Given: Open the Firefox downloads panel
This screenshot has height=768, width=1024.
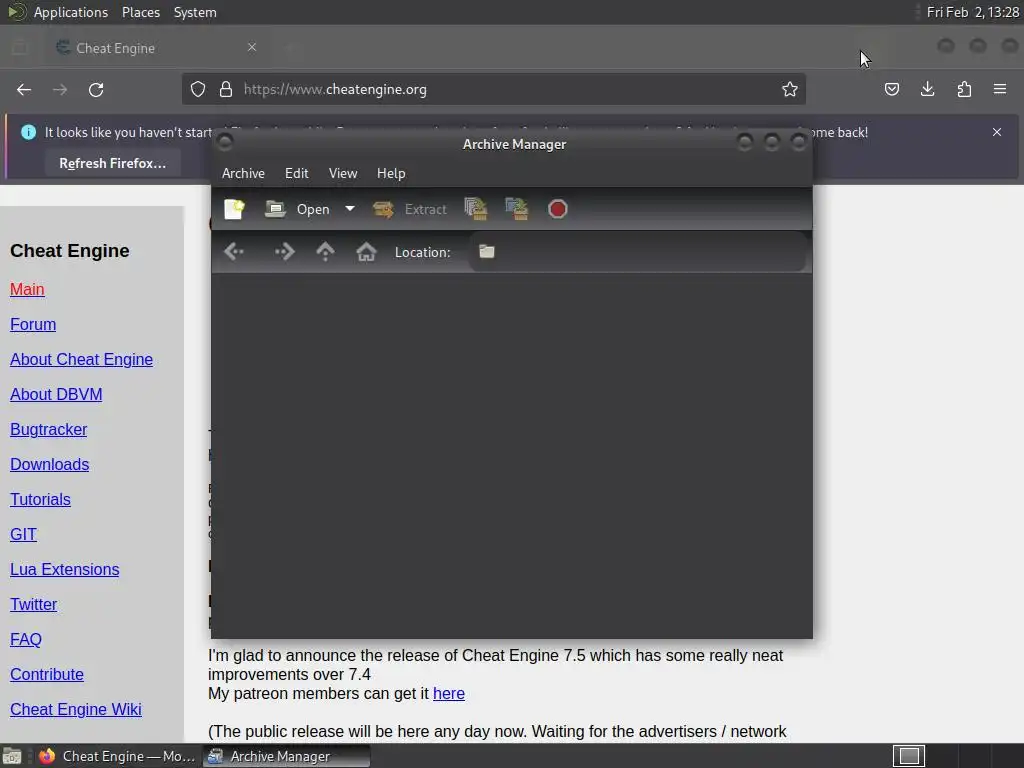Looking at the screenshot, I should click(927, 89).
